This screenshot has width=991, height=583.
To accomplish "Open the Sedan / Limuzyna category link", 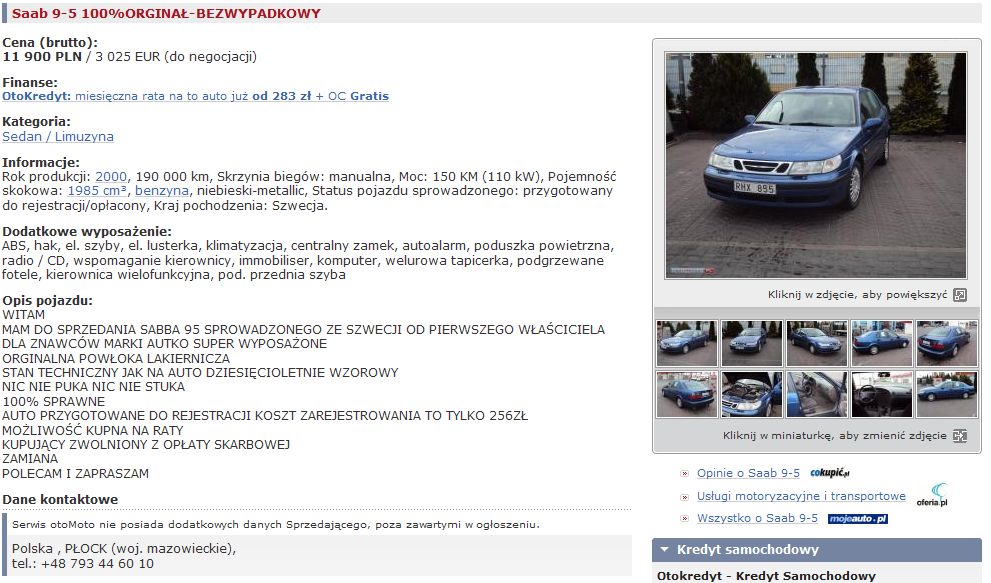I will click(58, 137).
